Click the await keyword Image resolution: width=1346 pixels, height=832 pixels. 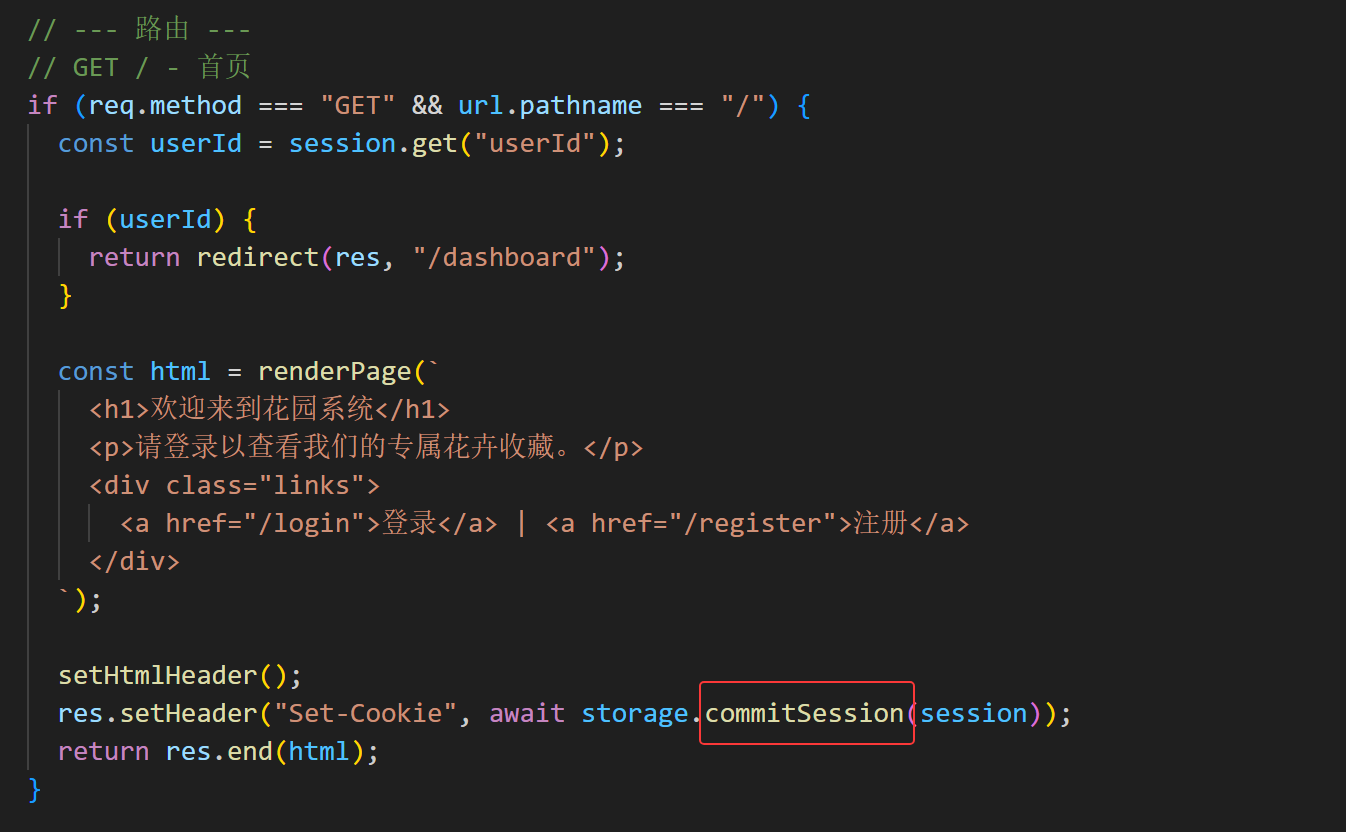click(x=527, y=713)
